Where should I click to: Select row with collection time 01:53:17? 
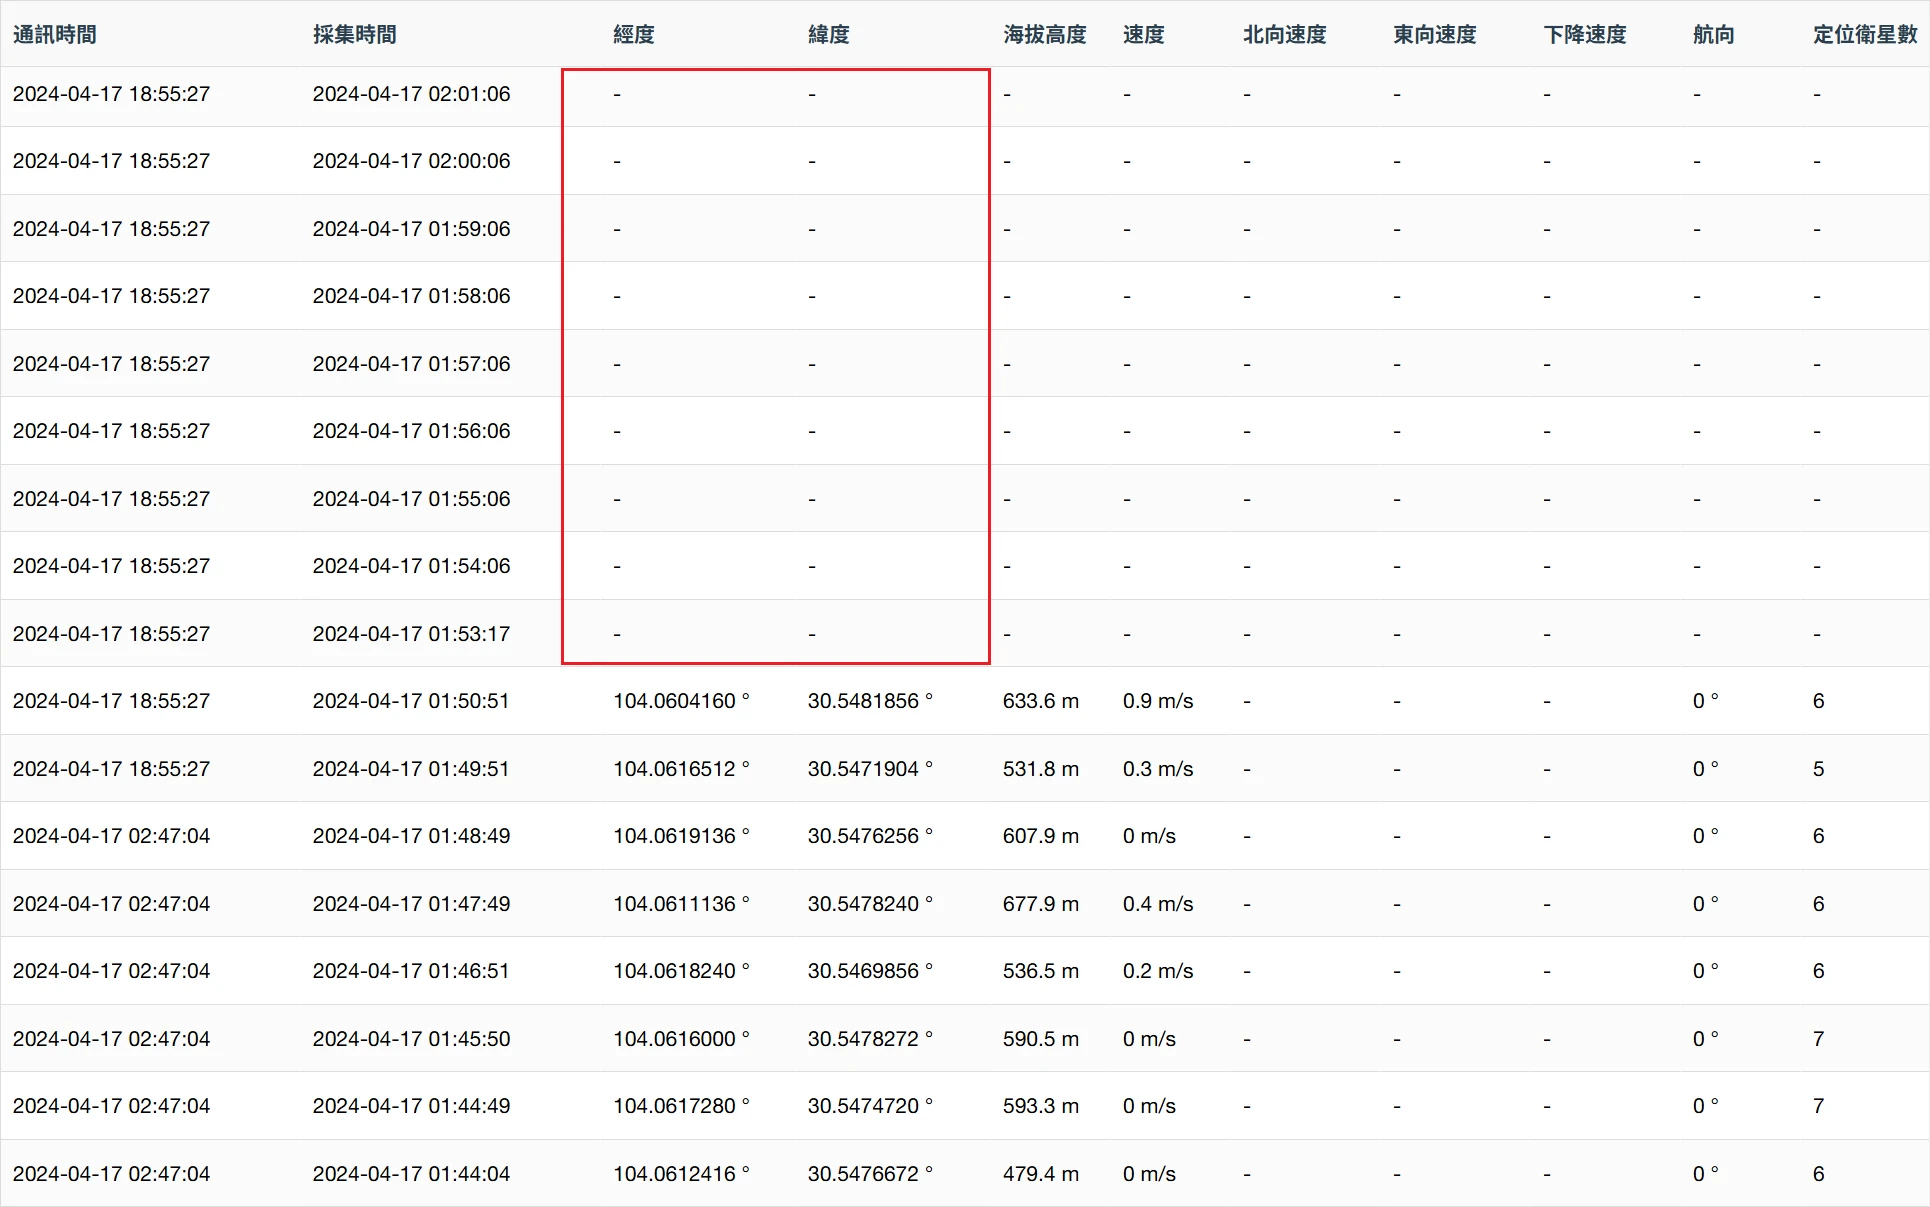(x=411, y=634)
